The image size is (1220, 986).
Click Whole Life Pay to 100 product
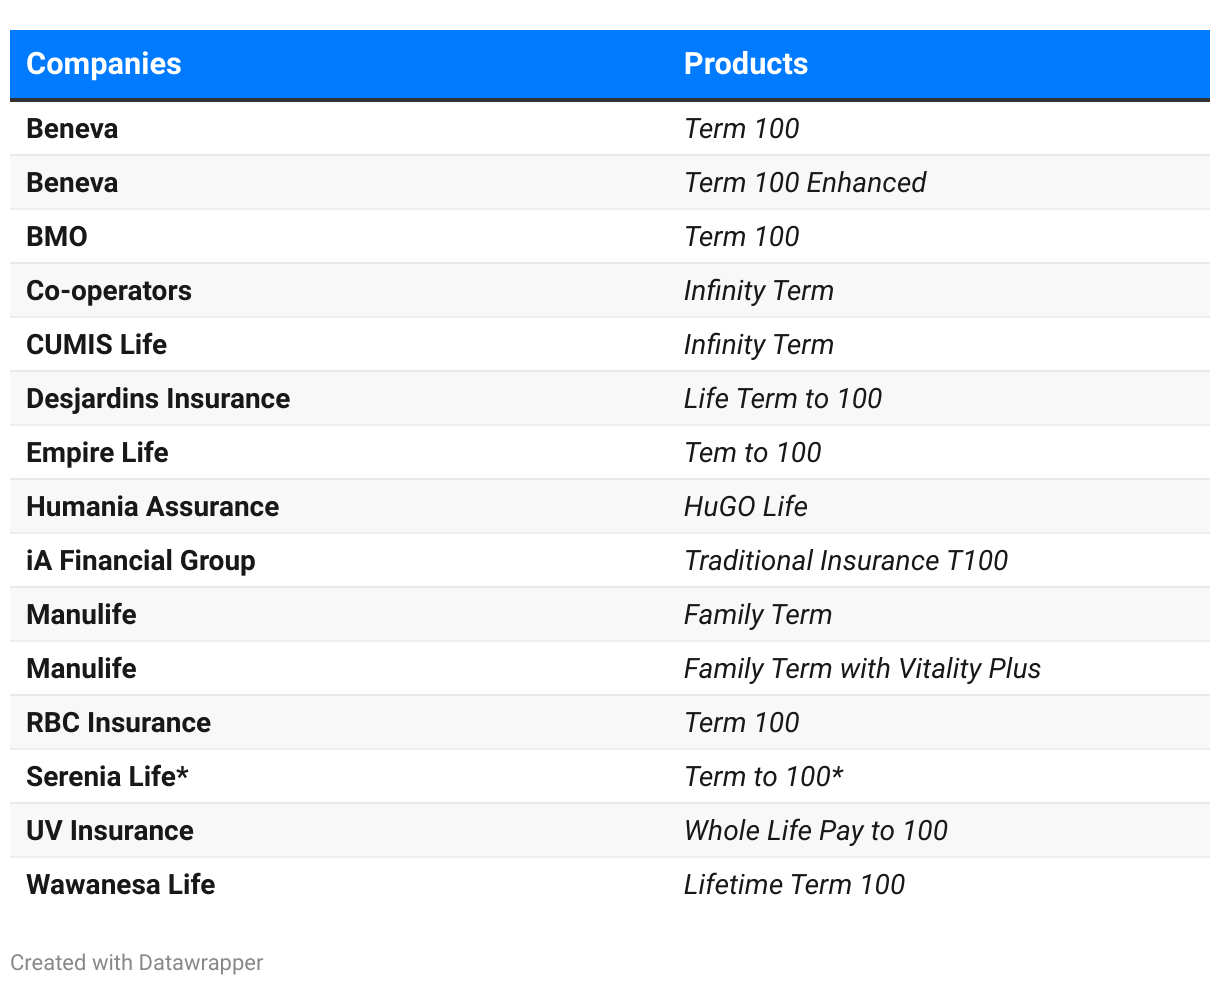tap(815, 831)
